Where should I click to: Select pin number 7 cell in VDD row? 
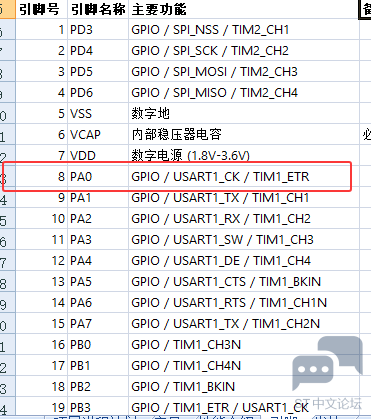[42, 156]
